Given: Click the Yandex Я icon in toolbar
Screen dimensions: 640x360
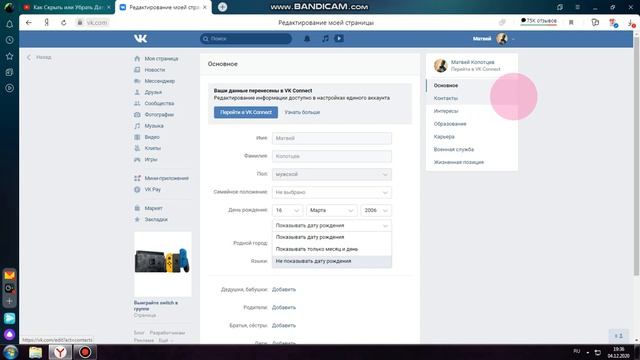Looking at the screenshot, I should (x=47, y=22).
